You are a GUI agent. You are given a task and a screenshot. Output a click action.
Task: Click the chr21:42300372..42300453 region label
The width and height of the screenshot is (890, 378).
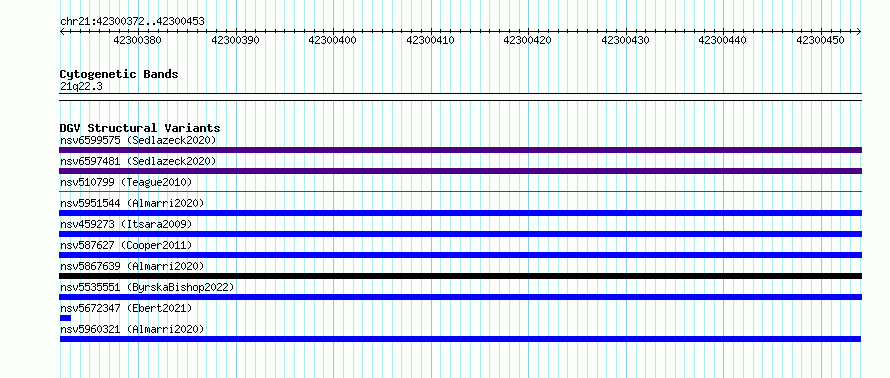(132, 22)
